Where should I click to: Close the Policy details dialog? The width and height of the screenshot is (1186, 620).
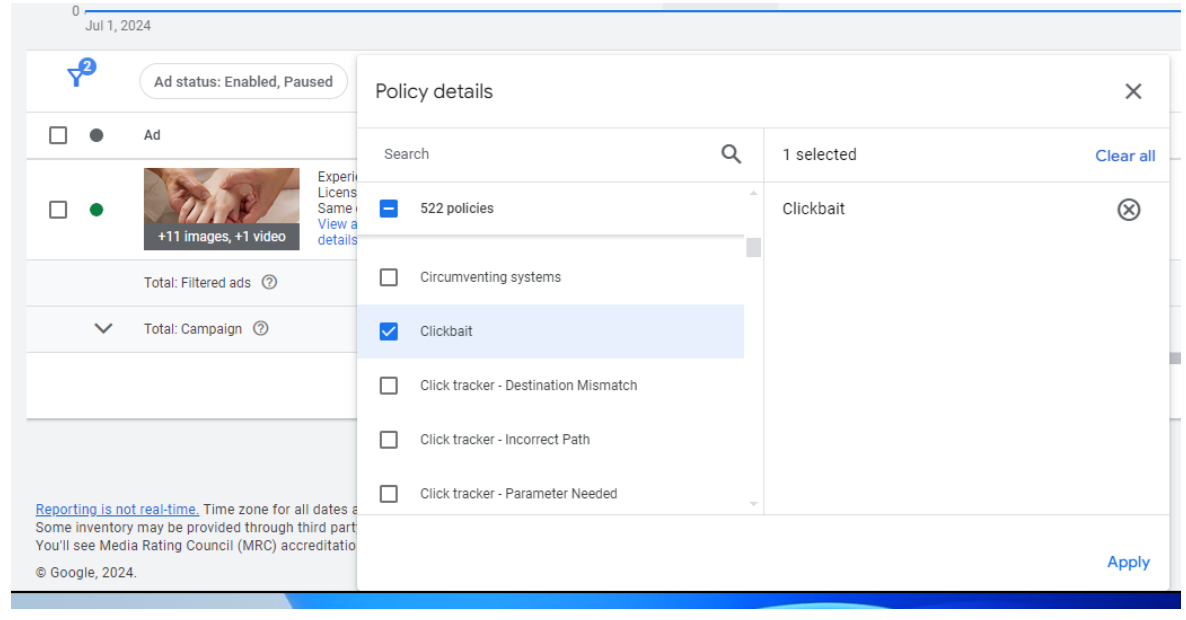1132,92
